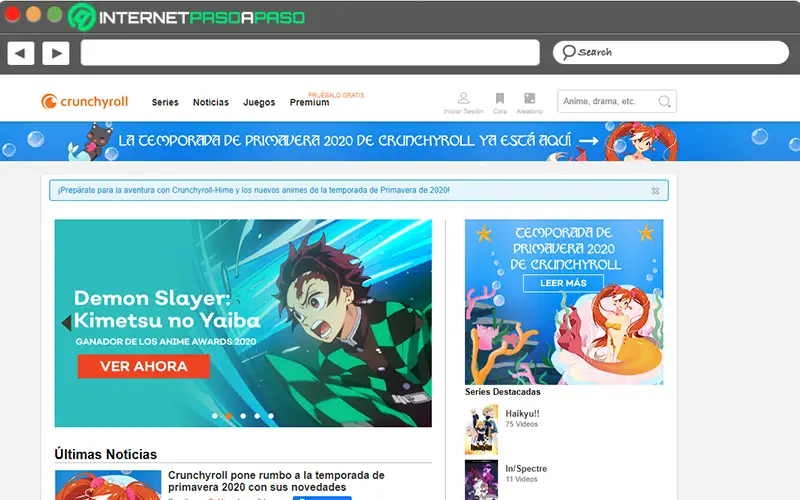Select the fifth carousel dot
The height and width of the screenshot is (500, 800).
tap(271, 416)
